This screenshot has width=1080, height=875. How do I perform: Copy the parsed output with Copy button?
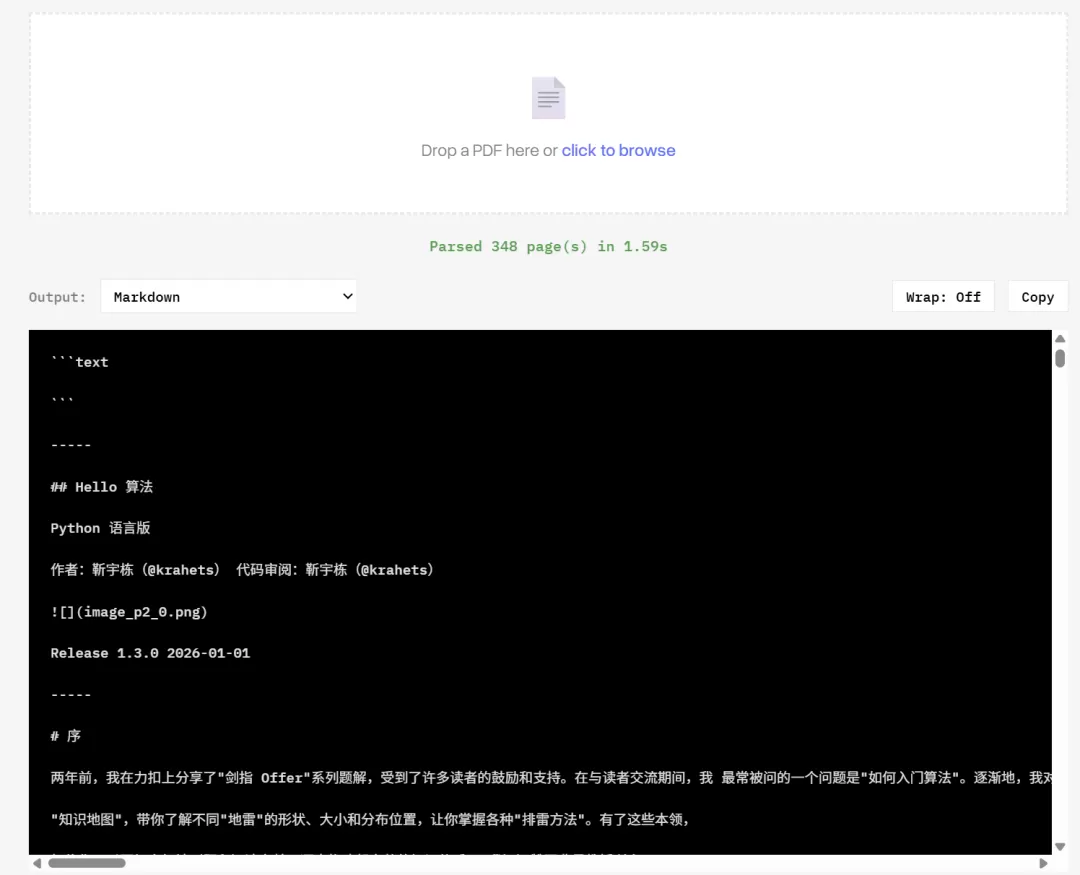(x=1037, y=297)
